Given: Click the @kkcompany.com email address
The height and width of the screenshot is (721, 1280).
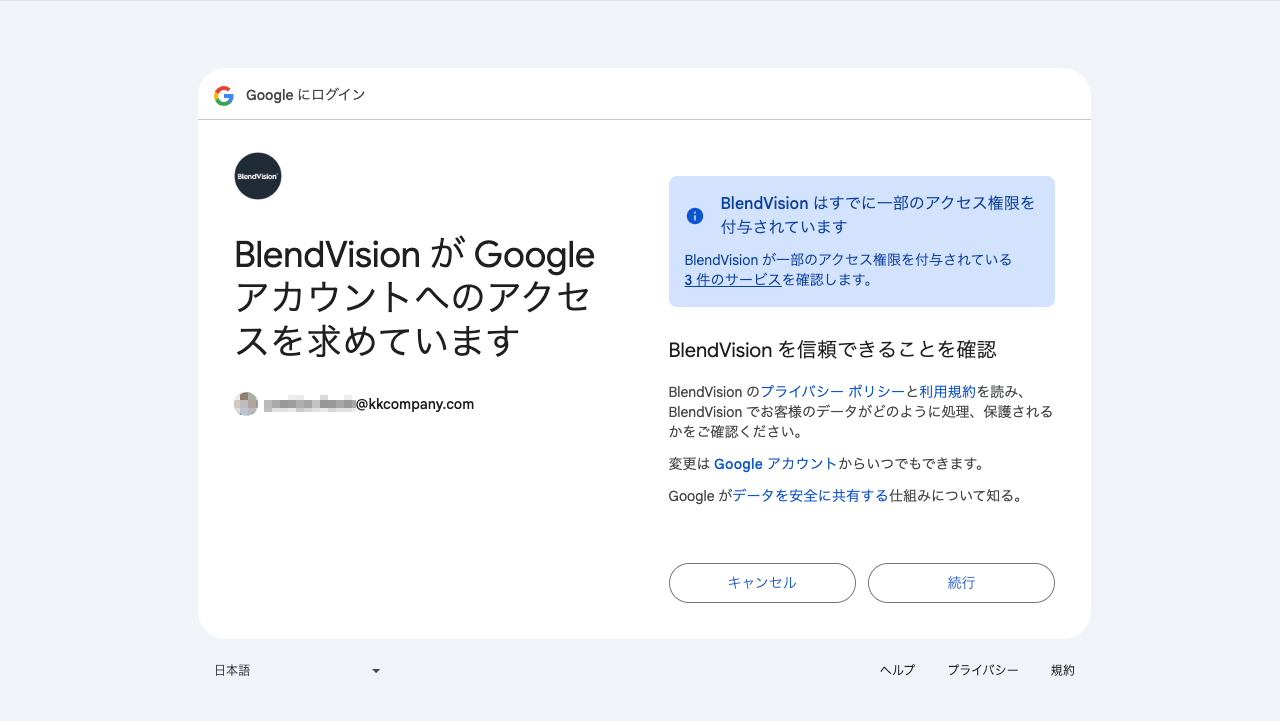Looking at the screenshot, I should coord(369,404).
